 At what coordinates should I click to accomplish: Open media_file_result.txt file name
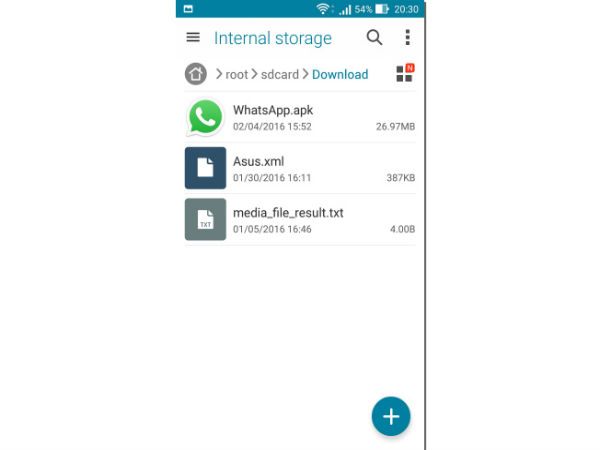(288, 213)
